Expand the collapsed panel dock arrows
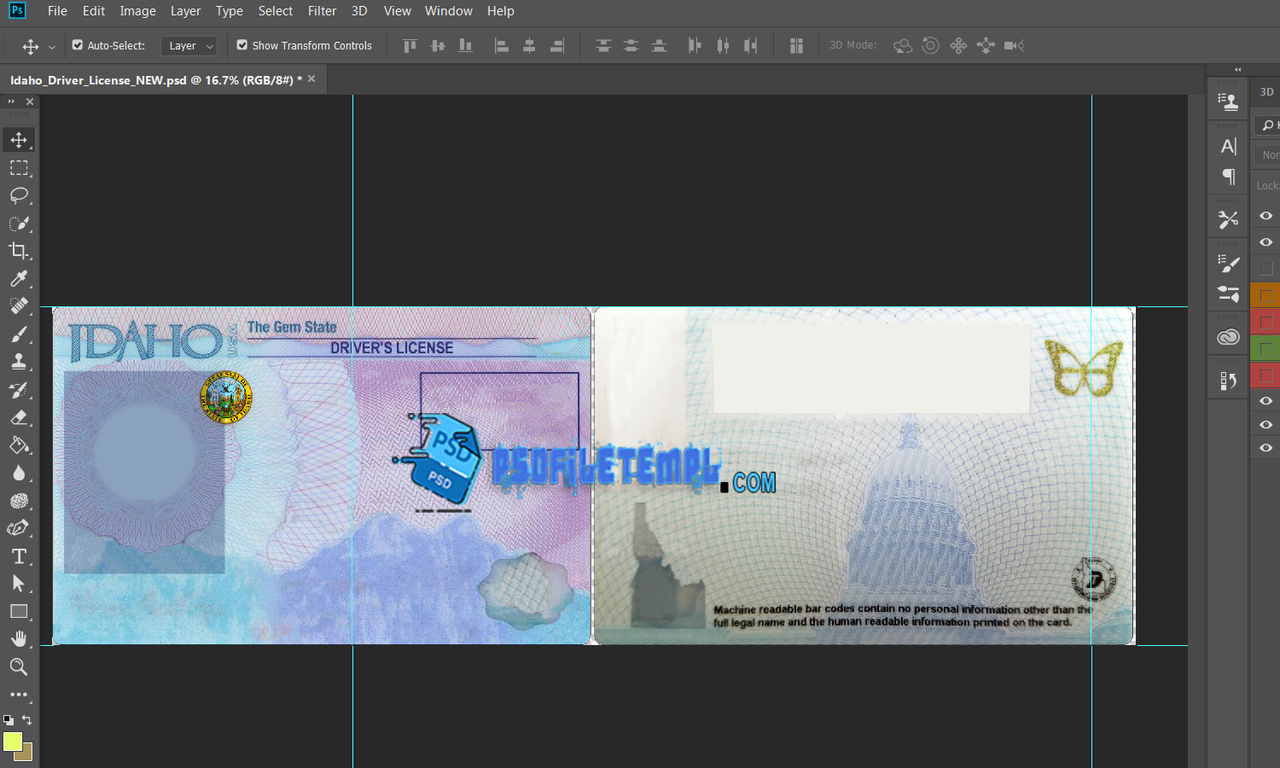Viewport: 1280px width, 768px height. pyautogui.click(x=1238, y=70)
